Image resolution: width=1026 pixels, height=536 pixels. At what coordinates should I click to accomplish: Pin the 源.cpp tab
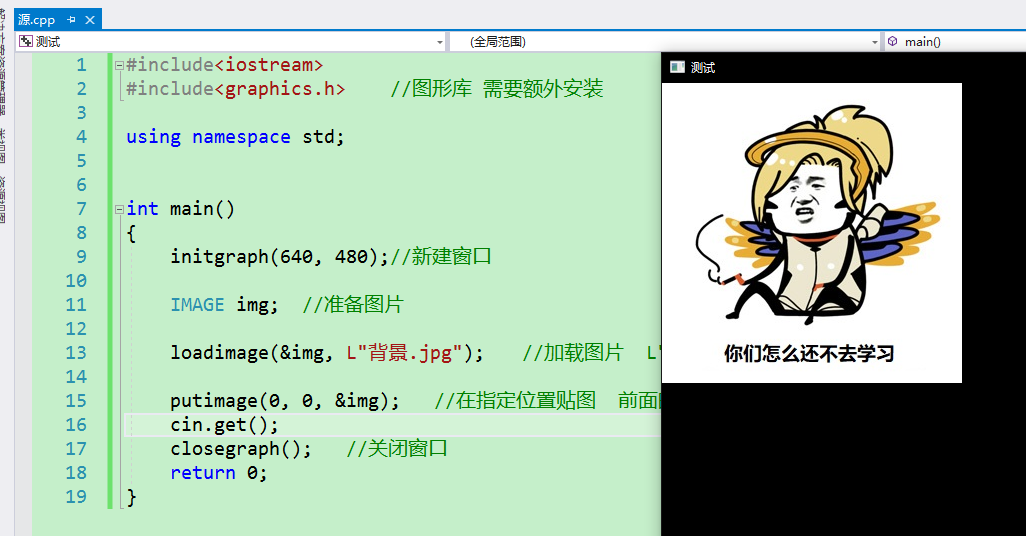tap(71, 20)
